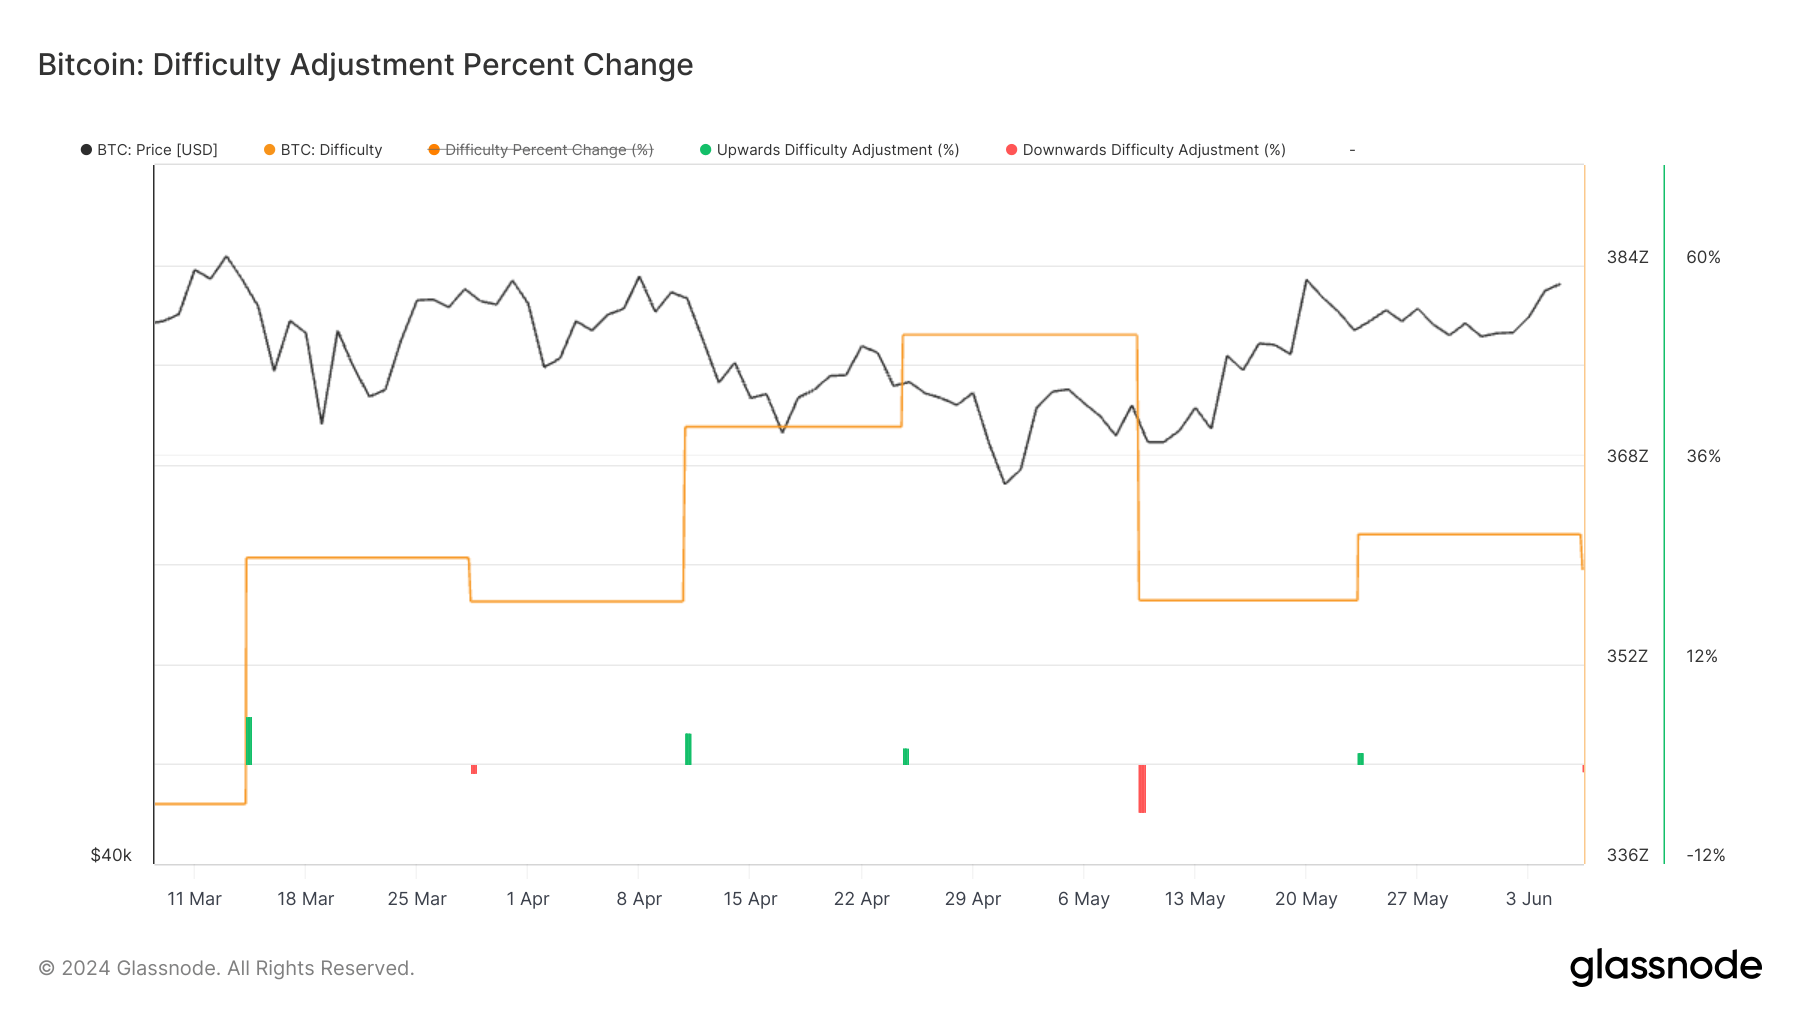The height and width of the screenshot is (1013, 1800).
Task: Click the large red downward bar in May
Action: pos(1142,788)
